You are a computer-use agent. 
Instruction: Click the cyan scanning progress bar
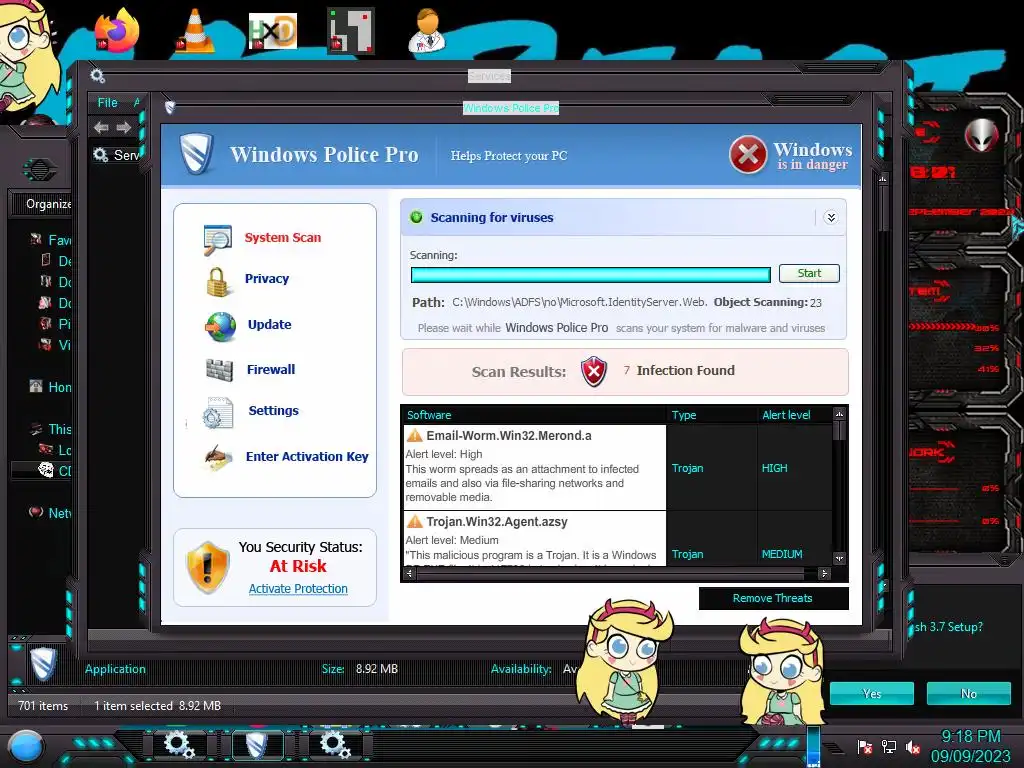(x=590, y=274)
